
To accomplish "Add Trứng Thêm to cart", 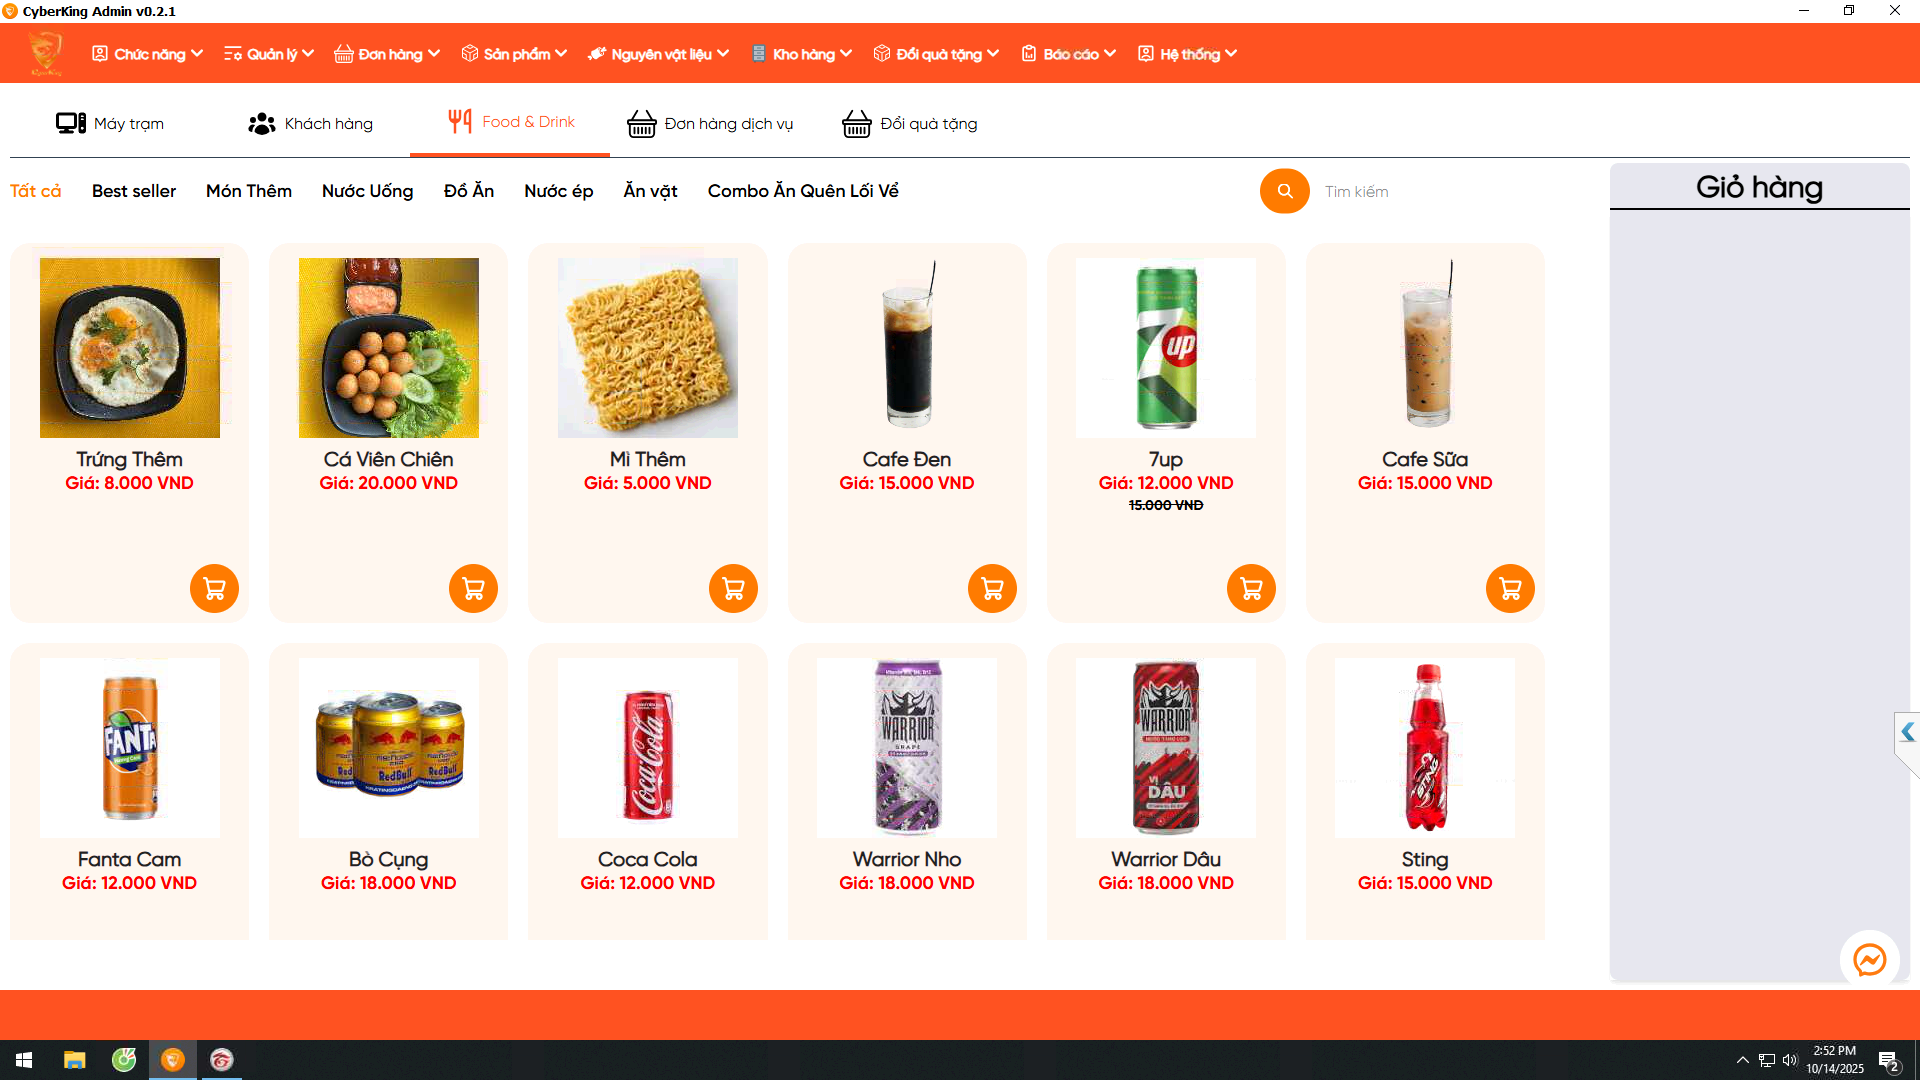I will point(214,588).
